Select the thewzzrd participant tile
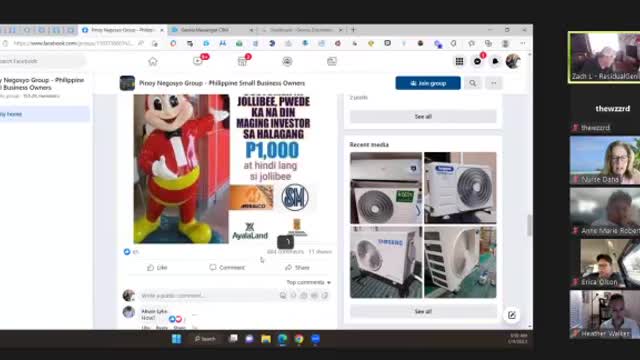640x360 pixels. click(x=605, y=109)
